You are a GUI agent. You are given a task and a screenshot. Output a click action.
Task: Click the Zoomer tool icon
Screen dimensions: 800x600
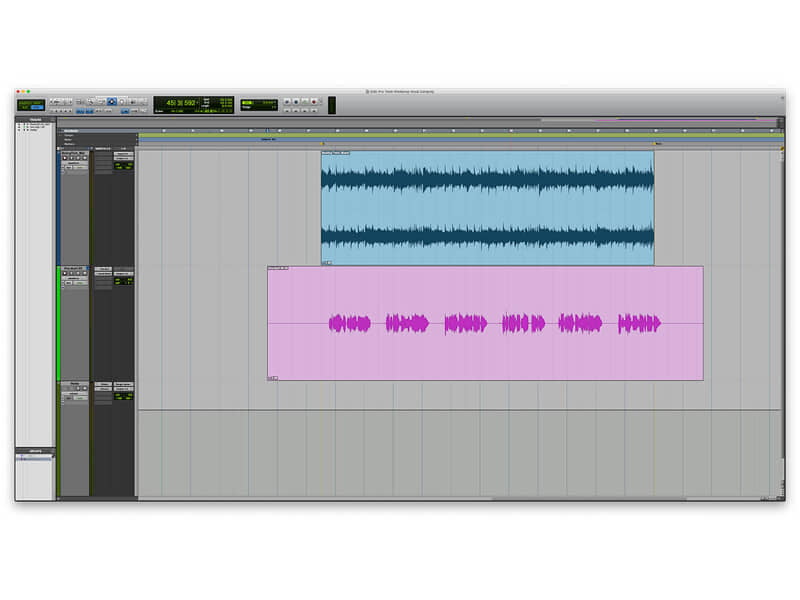90,102
